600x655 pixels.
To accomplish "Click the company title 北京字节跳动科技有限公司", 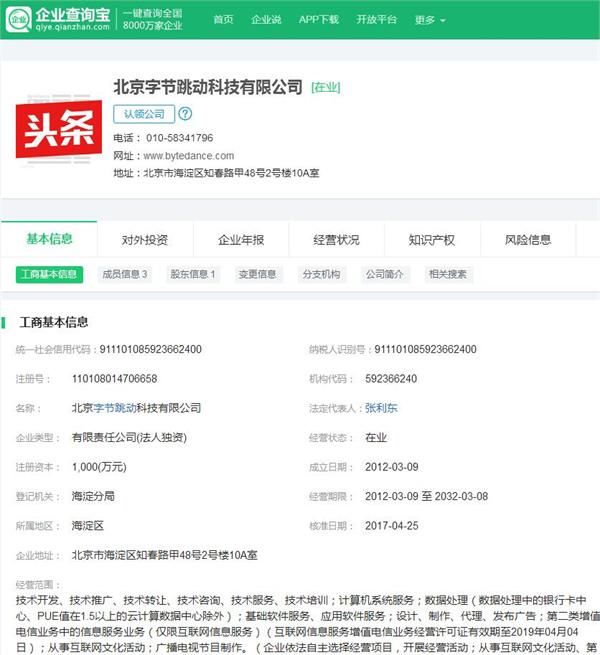I will (208, 87).
